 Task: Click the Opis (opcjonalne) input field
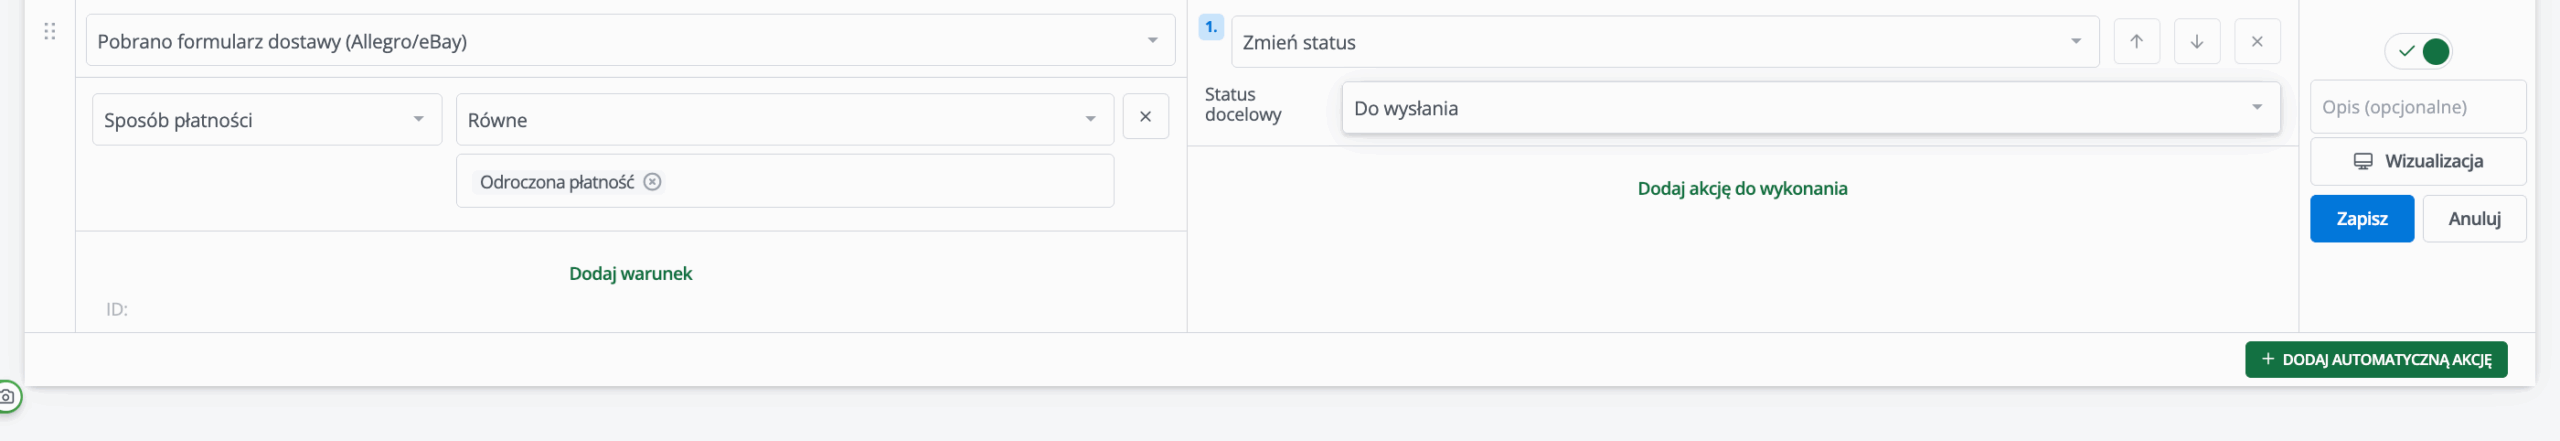click(2418, 107)
